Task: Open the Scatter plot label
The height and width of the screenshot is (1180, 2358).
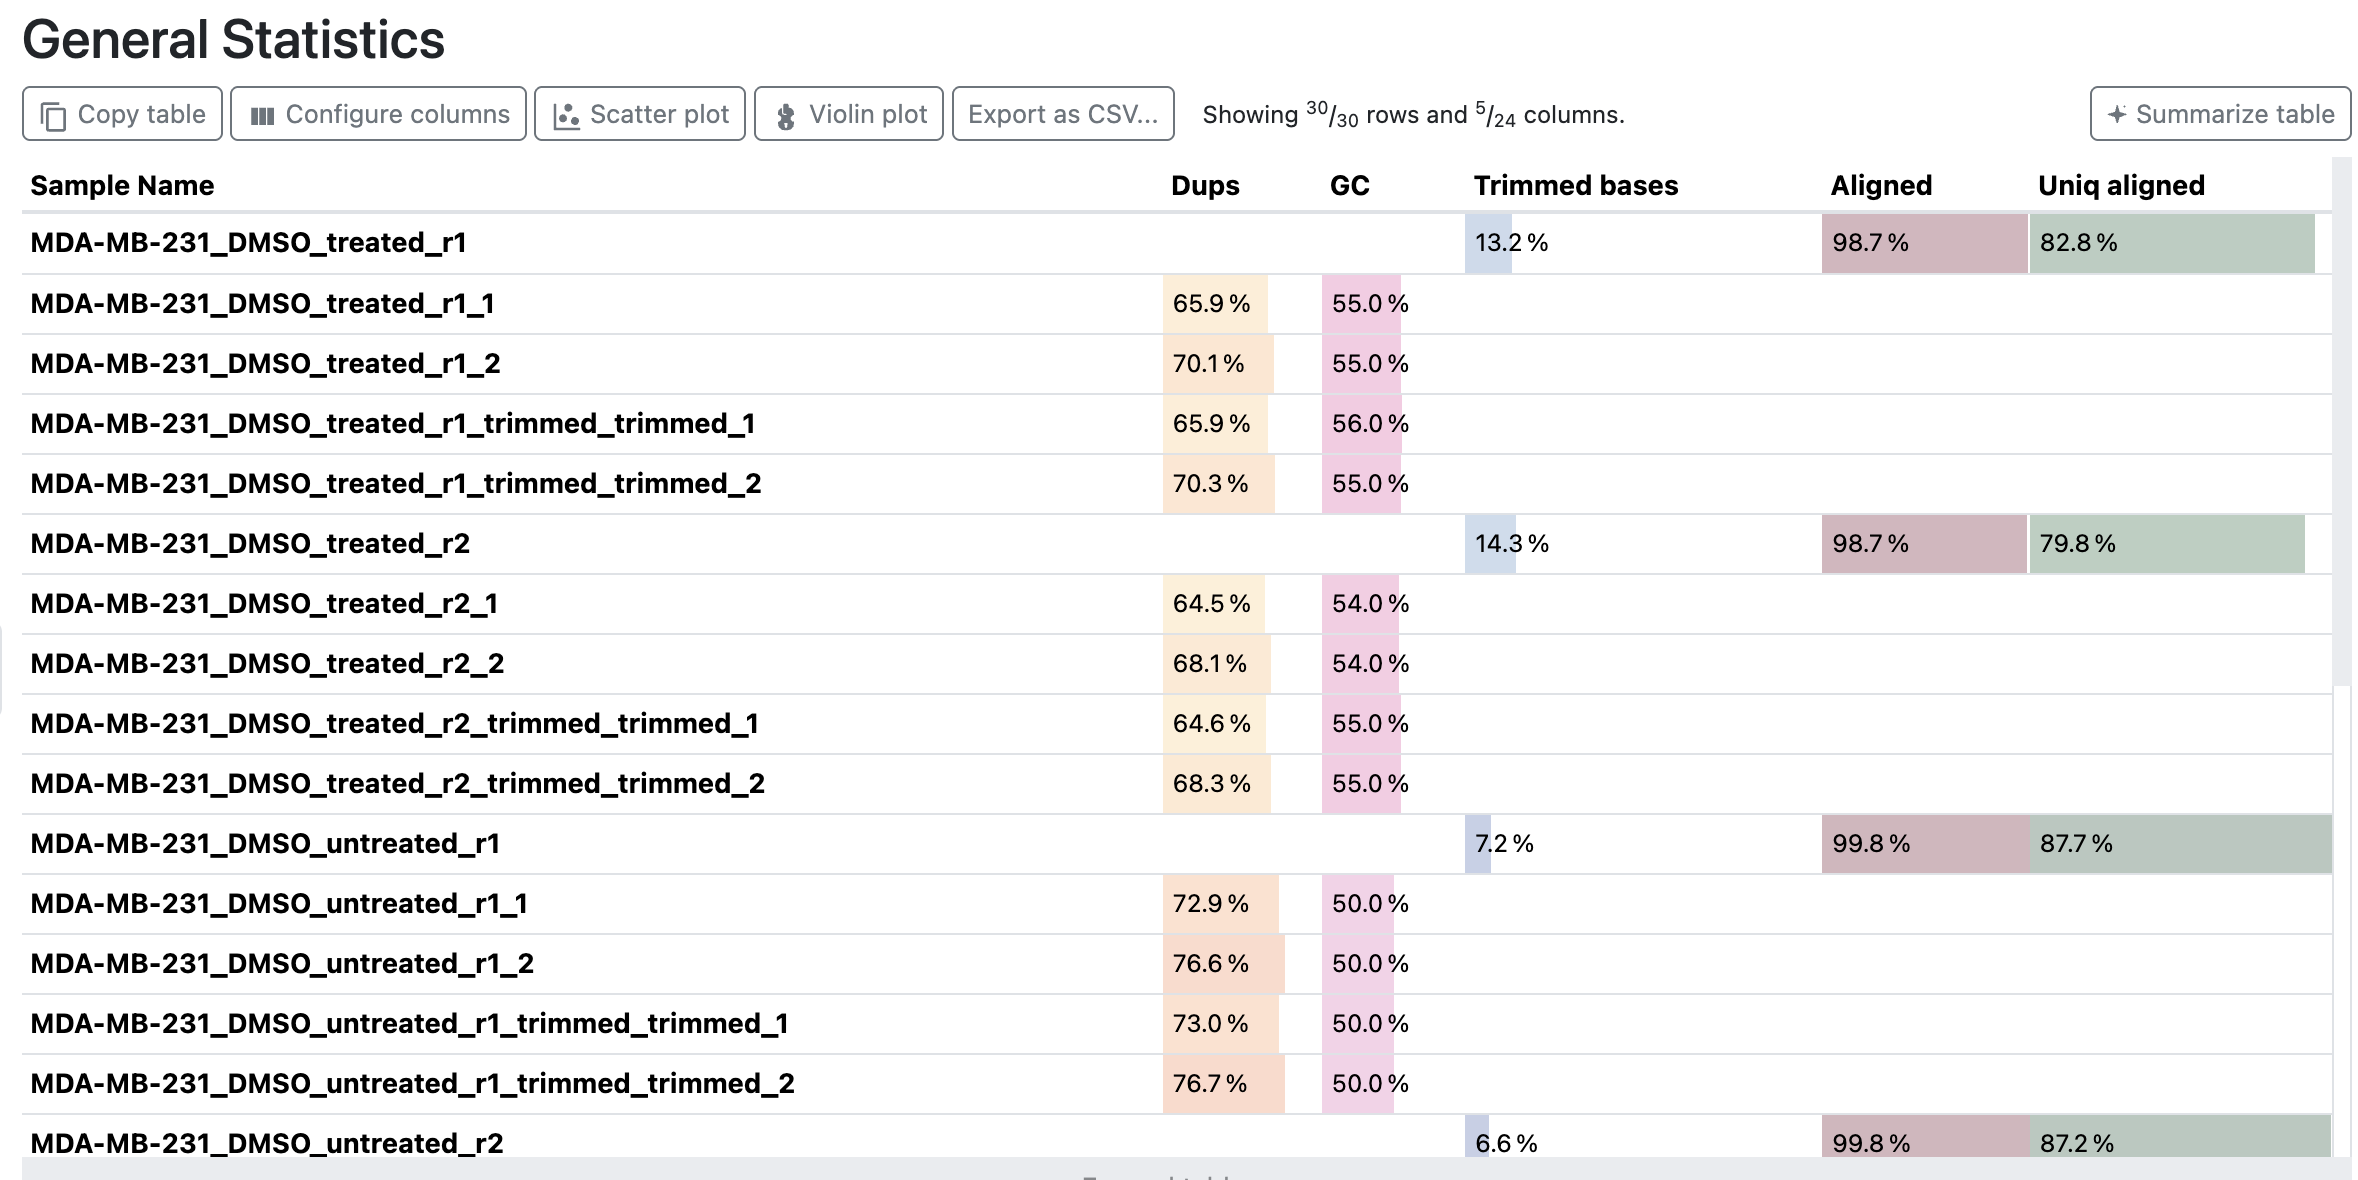Action: [660, 114]
